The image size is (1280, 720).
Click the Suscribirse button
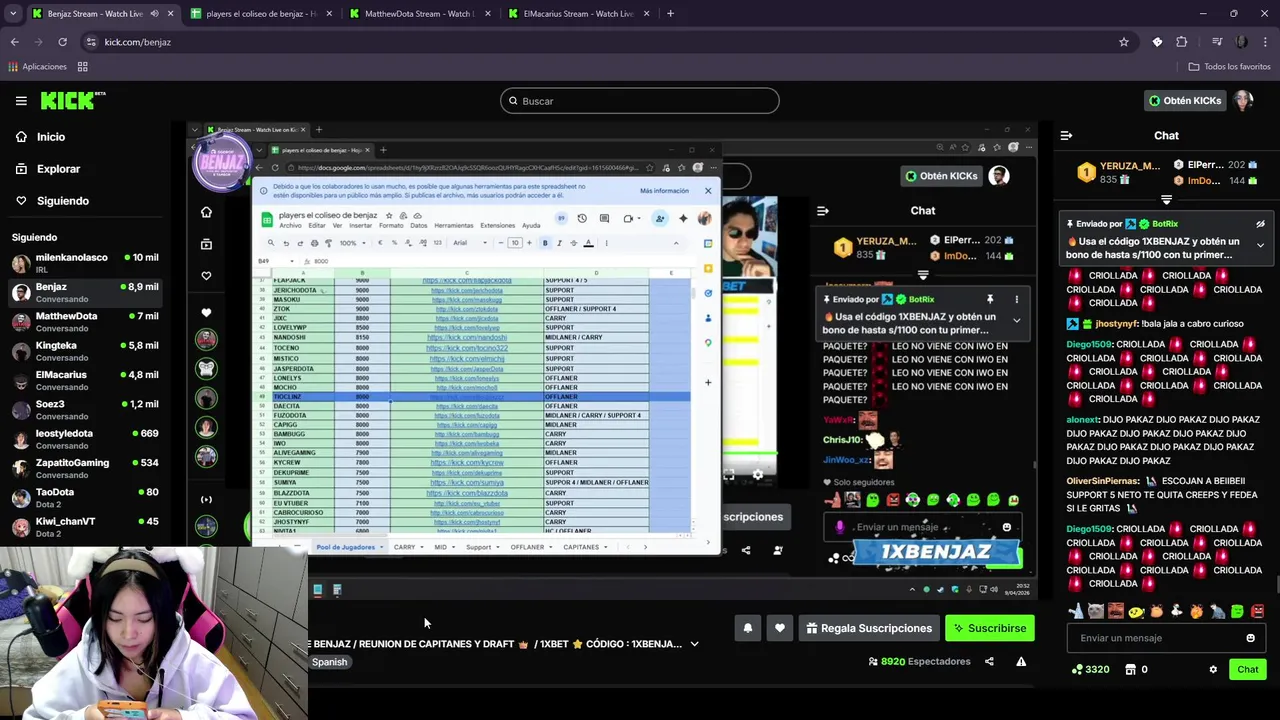(x=990, y=628)
